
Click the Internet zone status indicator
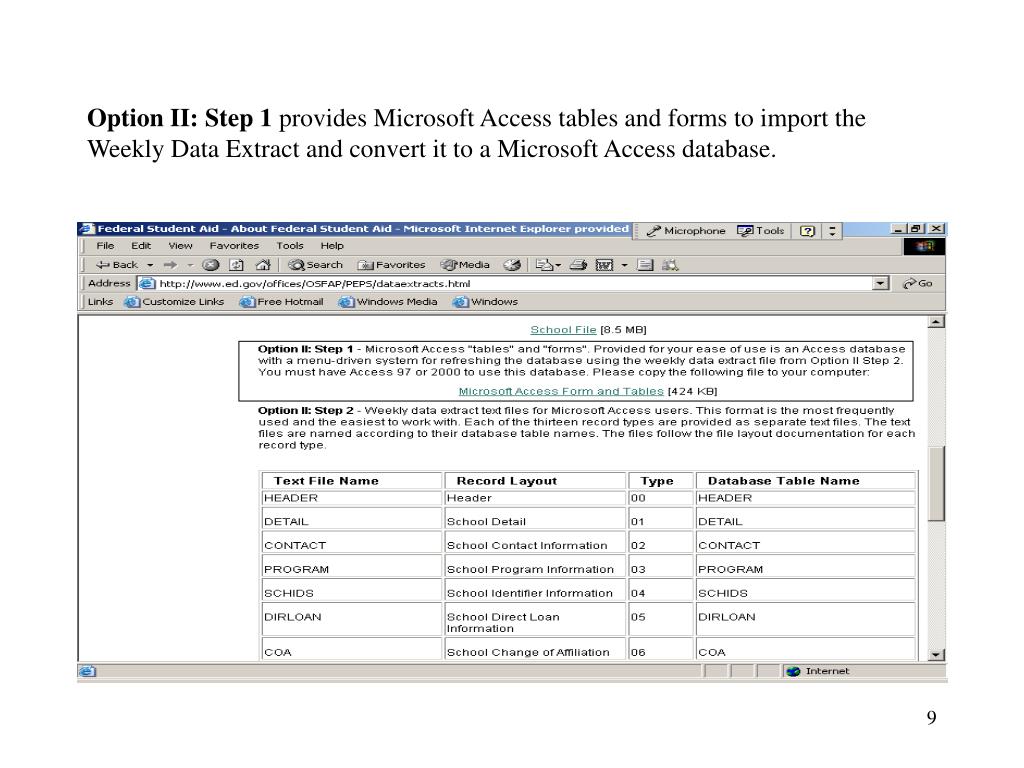[x=819, y=671]
